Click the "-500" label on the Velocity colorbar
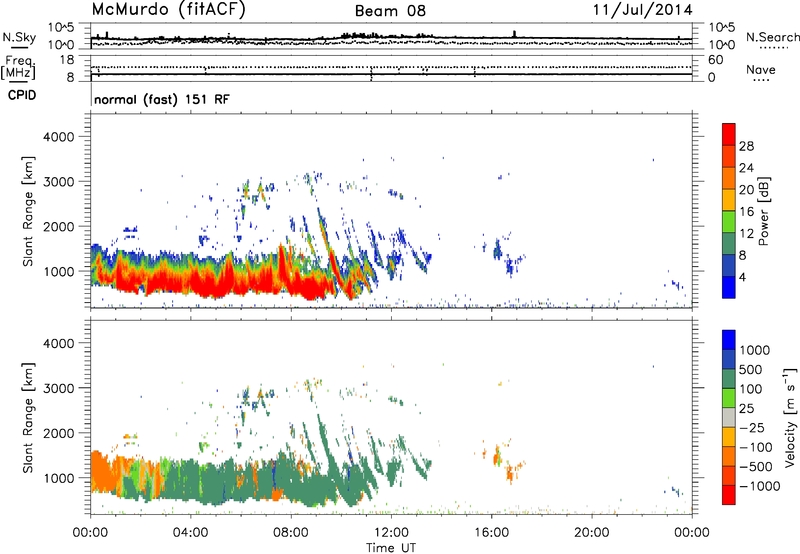 [756, 467]
